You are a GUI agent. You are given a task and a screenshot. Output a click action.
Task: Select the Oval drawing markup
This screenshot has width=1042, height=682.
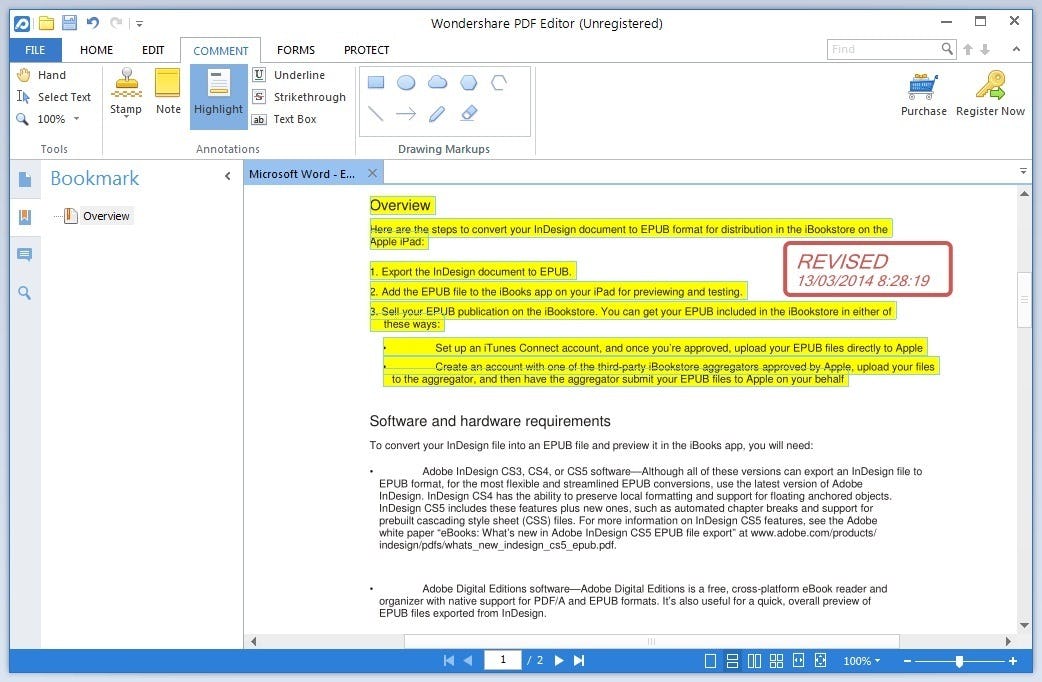[x=406, y=82]
